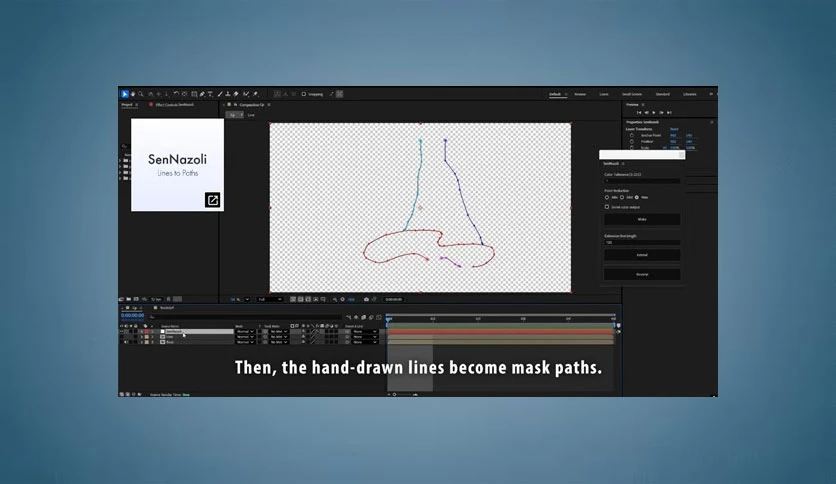Jump to first frame in Preview panel
Image resolution: width=836 pixels, height=484 pixels.
point(639,112)
